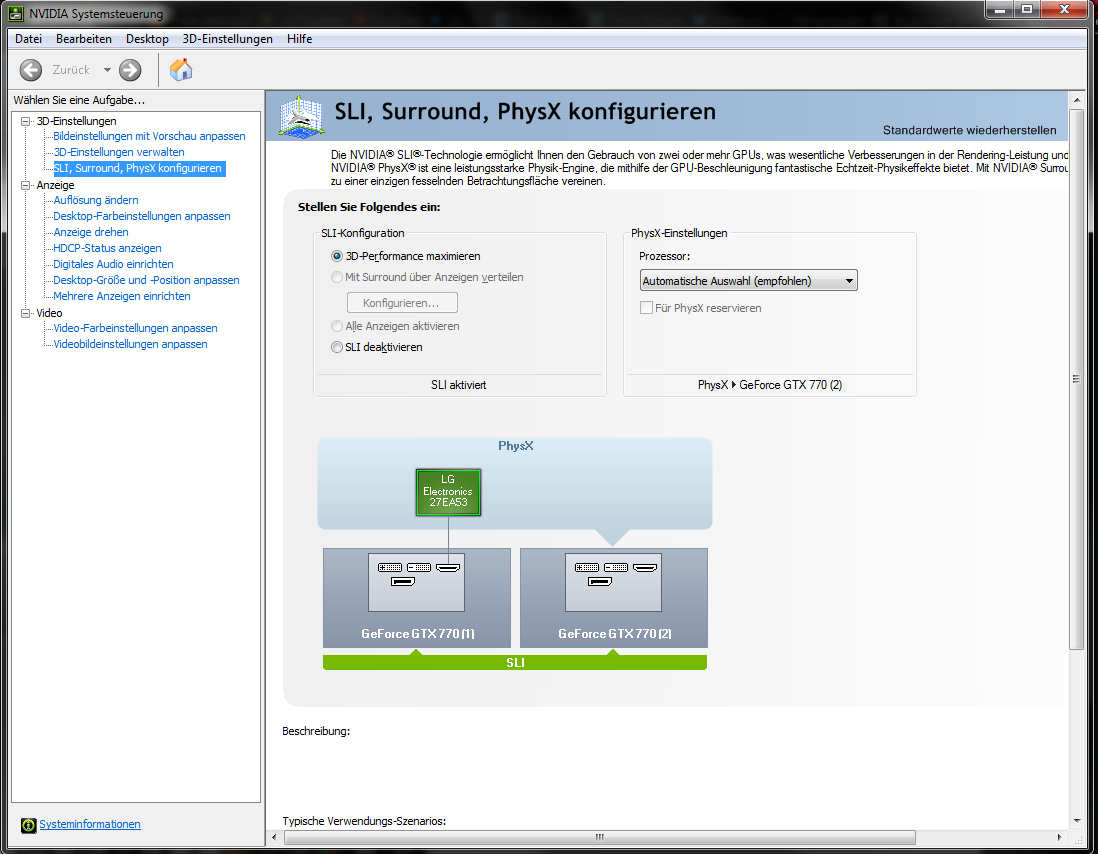Click the Zurück label in toolbar
Viewport: 1098px width, 854px height.
[x=71, y=70]
